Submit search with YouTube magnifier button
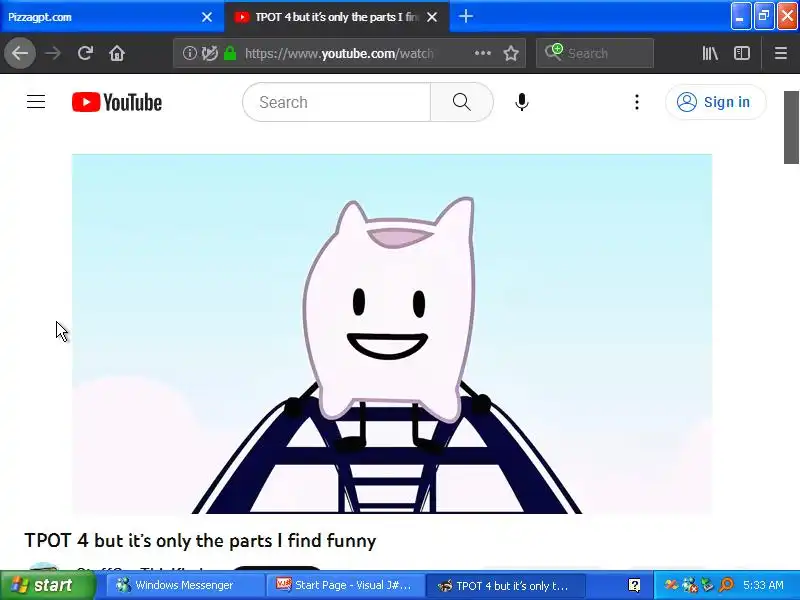 (461, 102)
